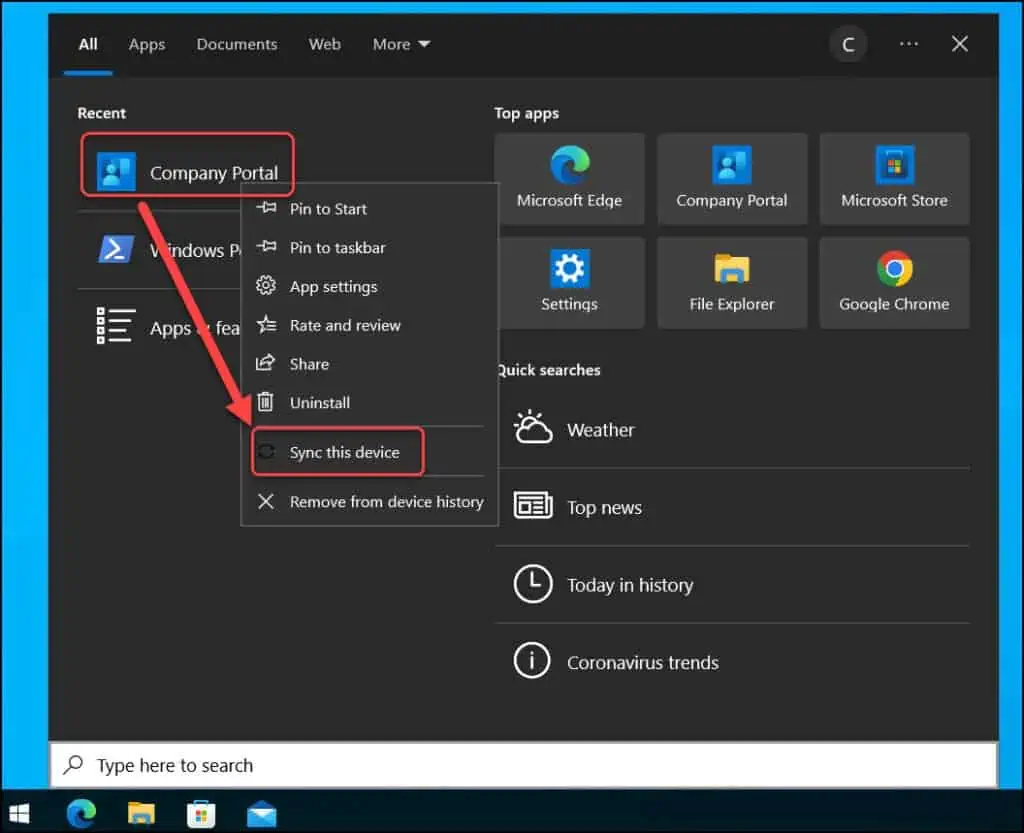Open Company Portal from Recent list
The image size is (1024, 833).
pyautogui.click(x=187, y=172)
